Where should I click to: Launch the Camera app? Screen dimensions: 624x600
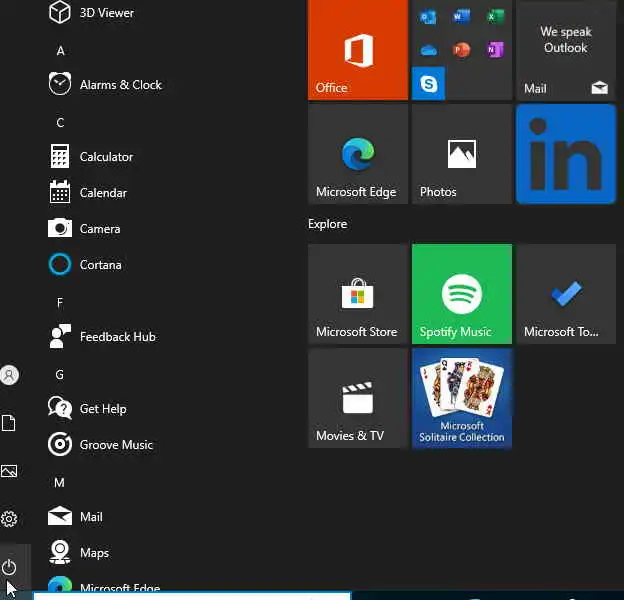click(84, 229)
